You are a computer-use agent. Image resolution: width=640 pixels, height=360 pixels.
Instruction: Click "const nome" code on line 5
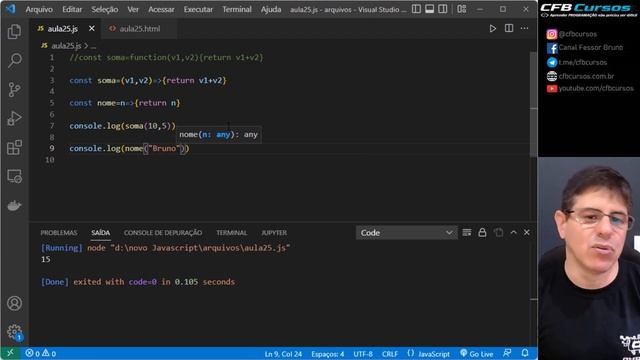(93, 103)
